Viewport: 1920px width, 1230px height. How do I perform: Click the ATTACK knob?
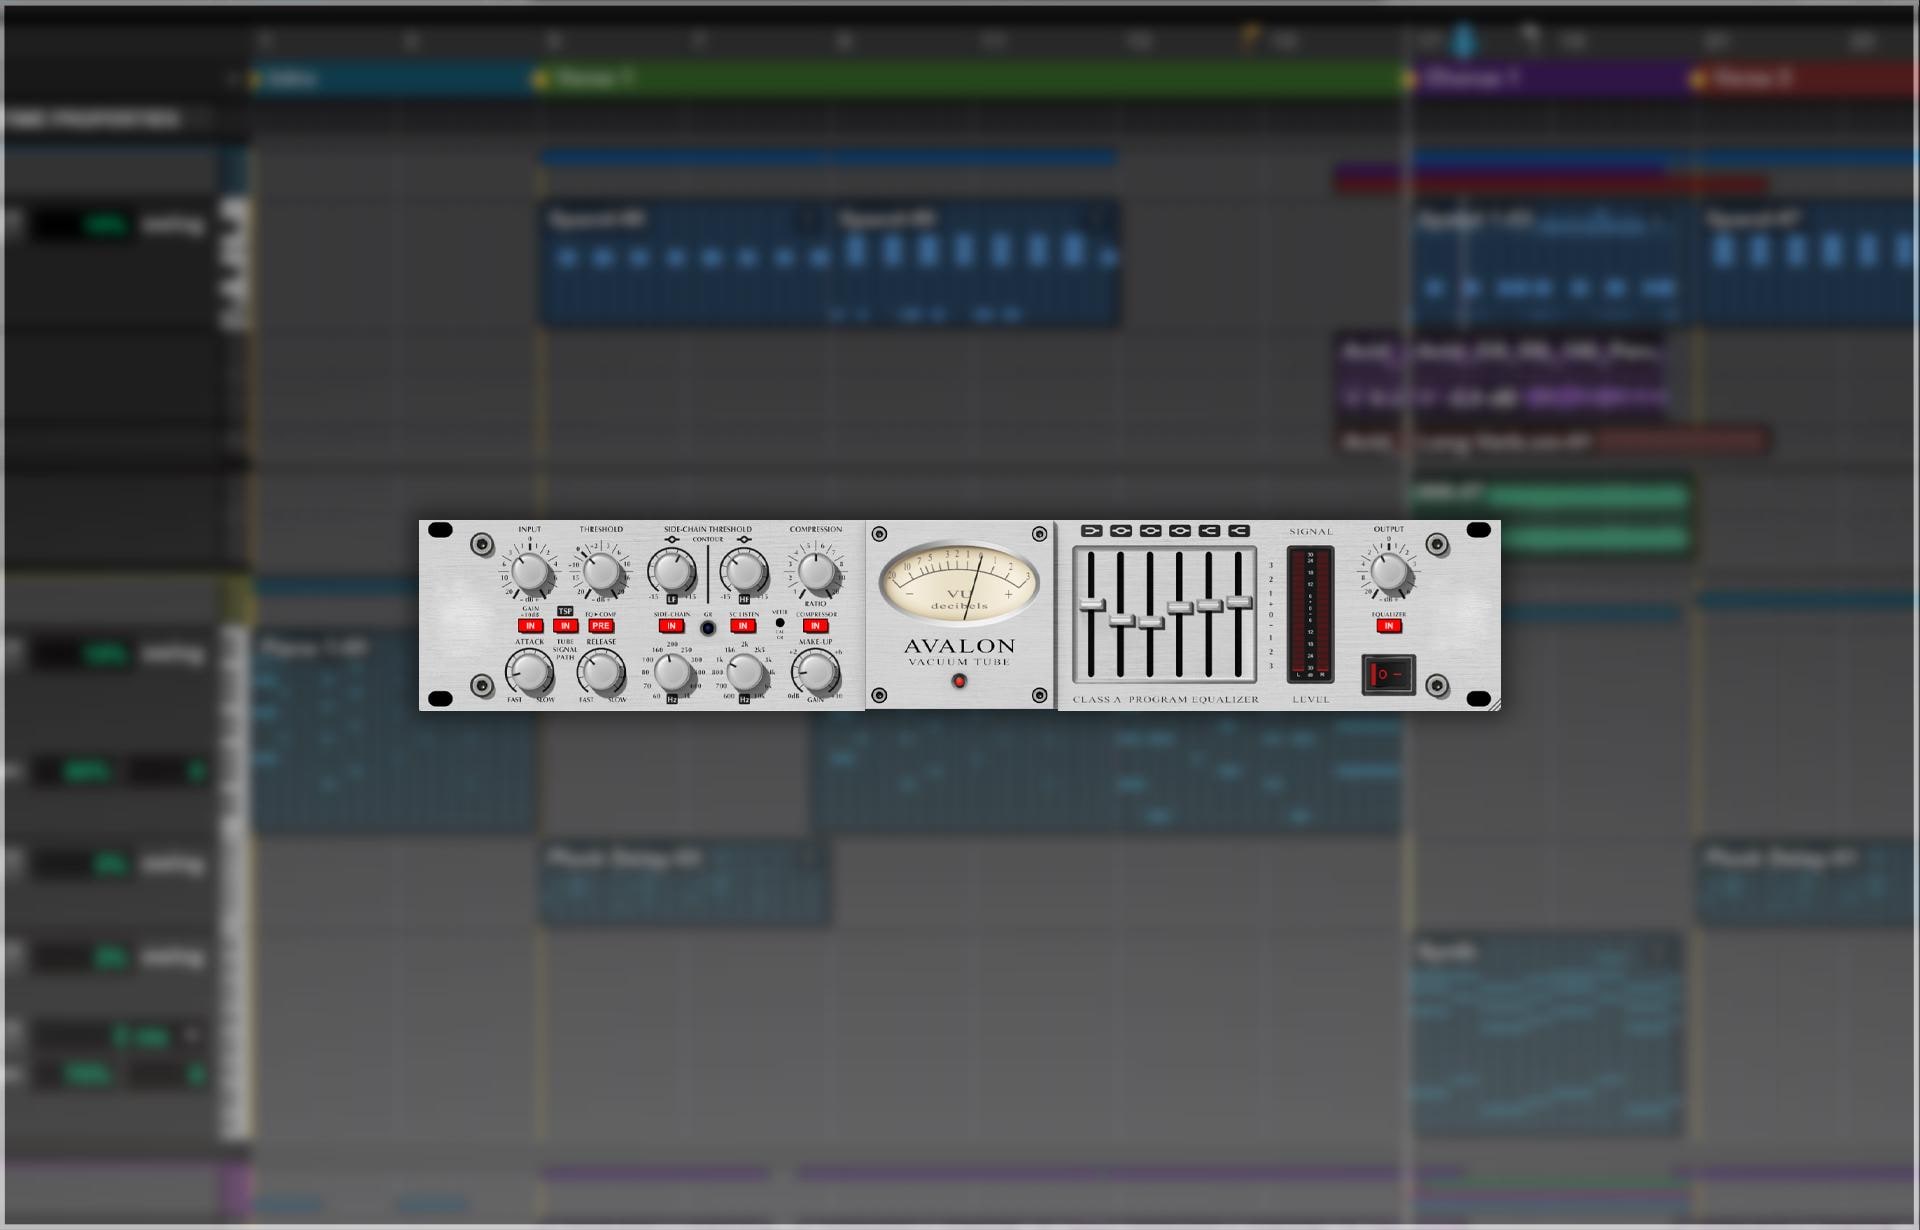[x=529, y=672]
